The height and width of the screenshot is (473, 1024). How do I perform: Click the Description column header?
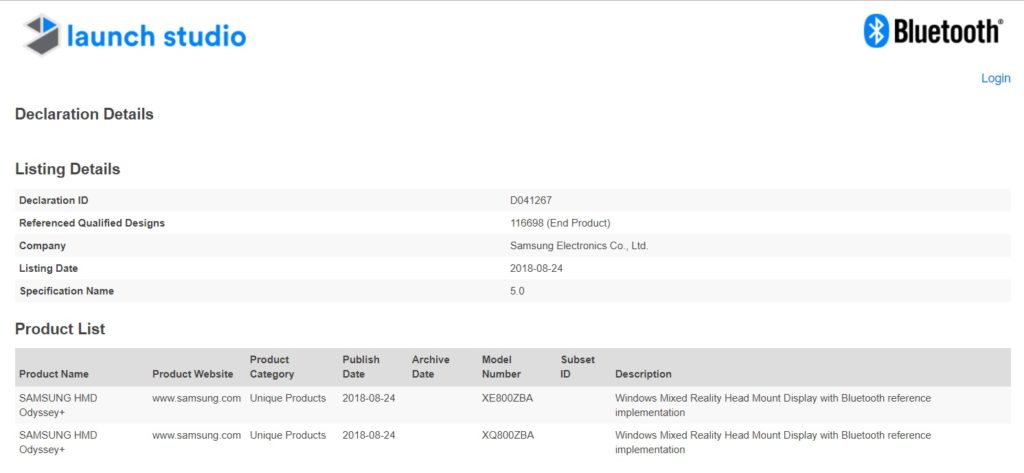pos(643,374)
